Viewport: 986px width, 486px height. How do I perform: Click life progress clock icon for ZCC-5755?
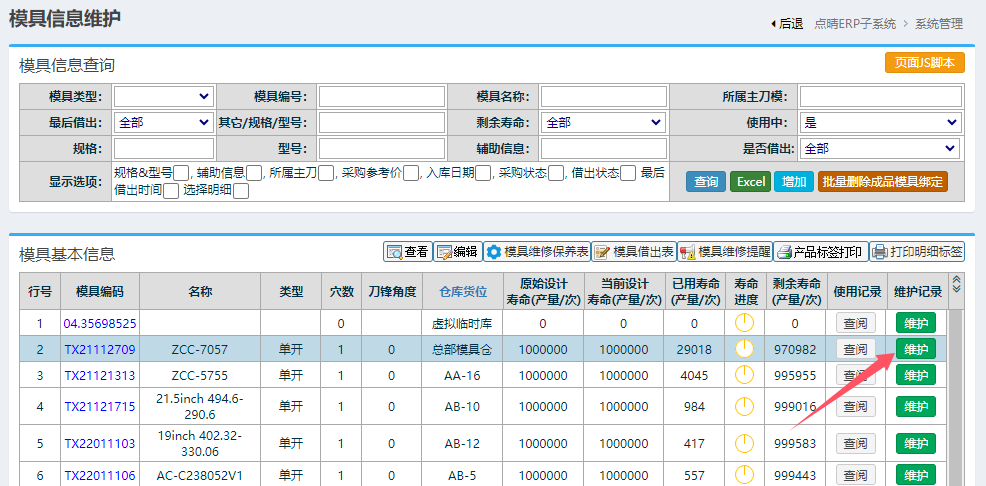[x=744, y=375]
